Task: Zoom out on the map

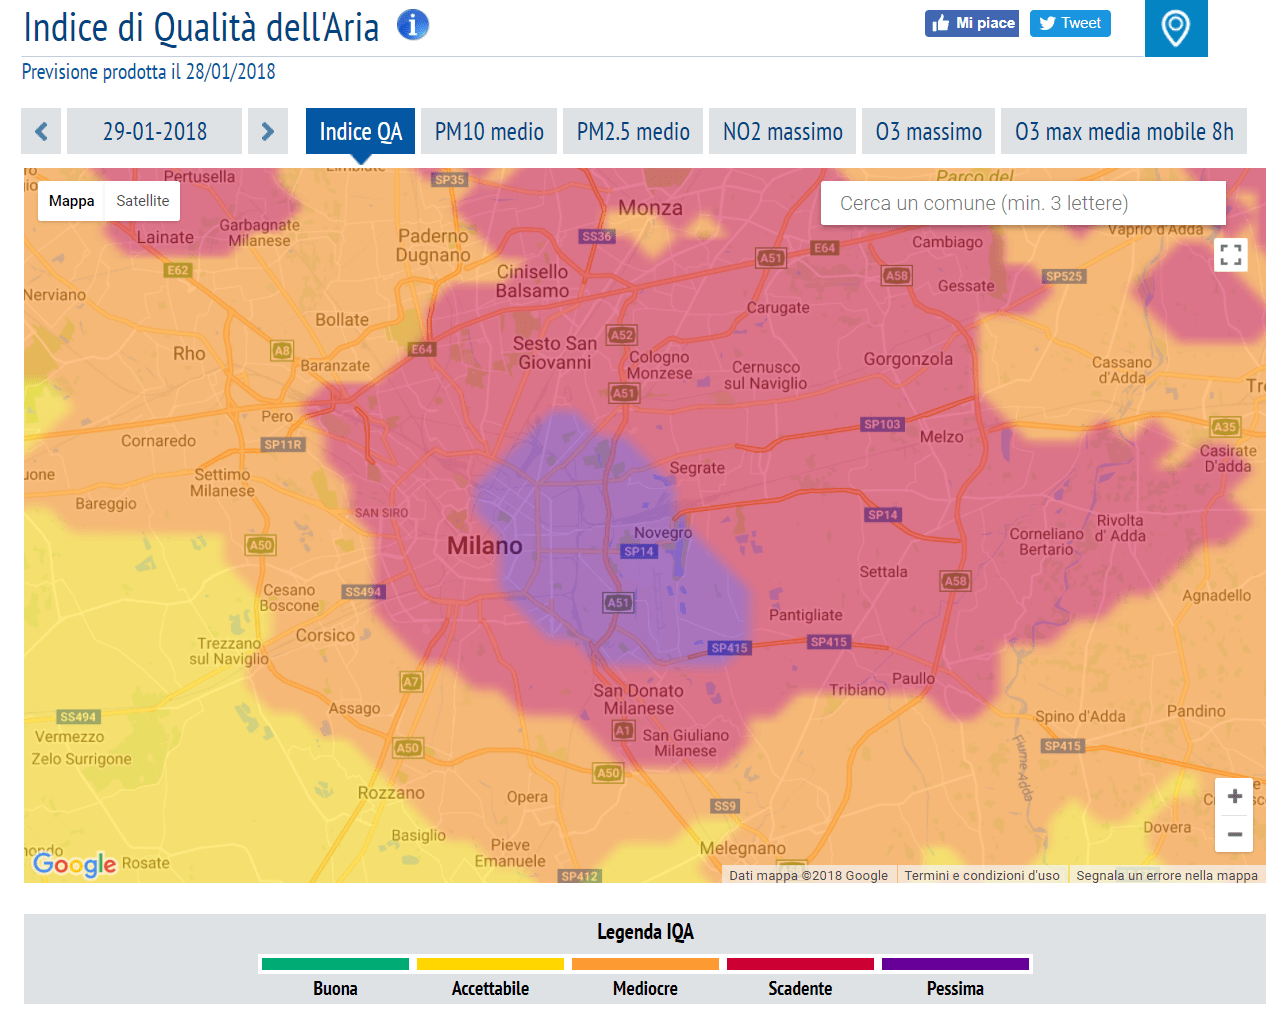Action: 1234,834
